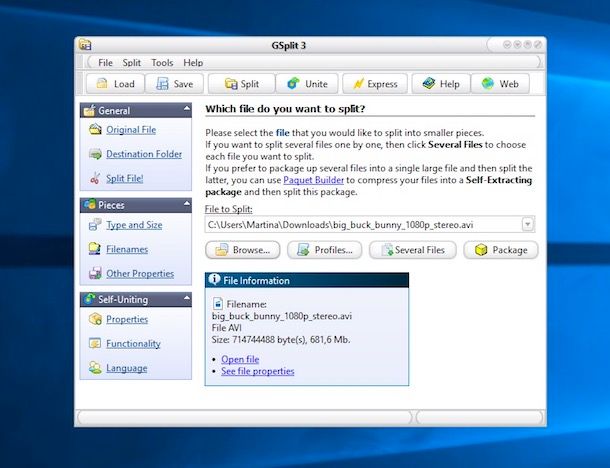The image size is (610, 468).
Task: Click the scissors icon beside Split File!
Action: point(95,178)
